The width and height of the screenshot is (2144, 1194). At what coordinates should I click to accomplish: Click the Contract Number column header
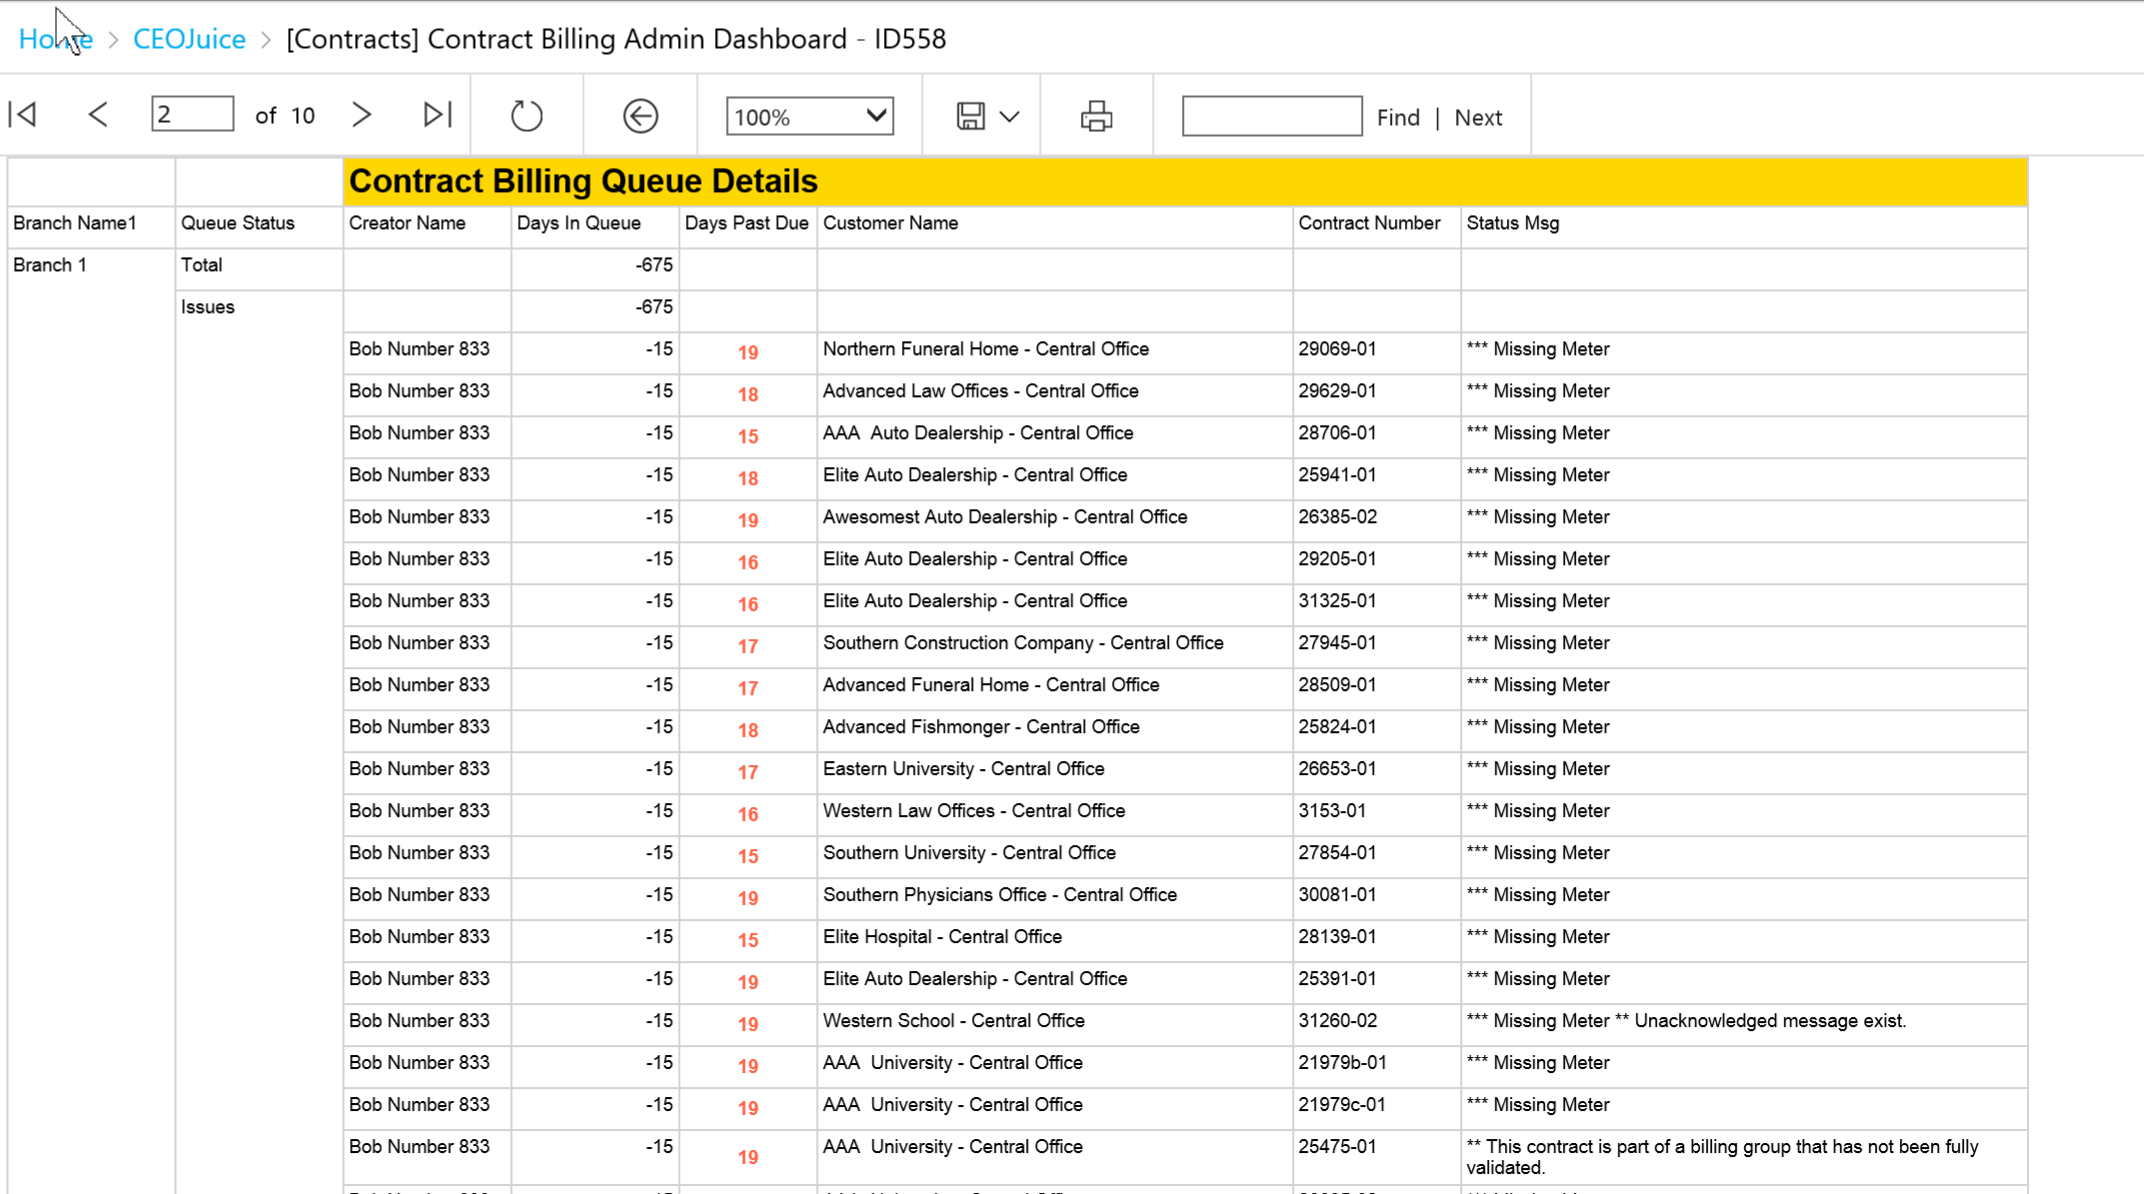(1369, 223)
